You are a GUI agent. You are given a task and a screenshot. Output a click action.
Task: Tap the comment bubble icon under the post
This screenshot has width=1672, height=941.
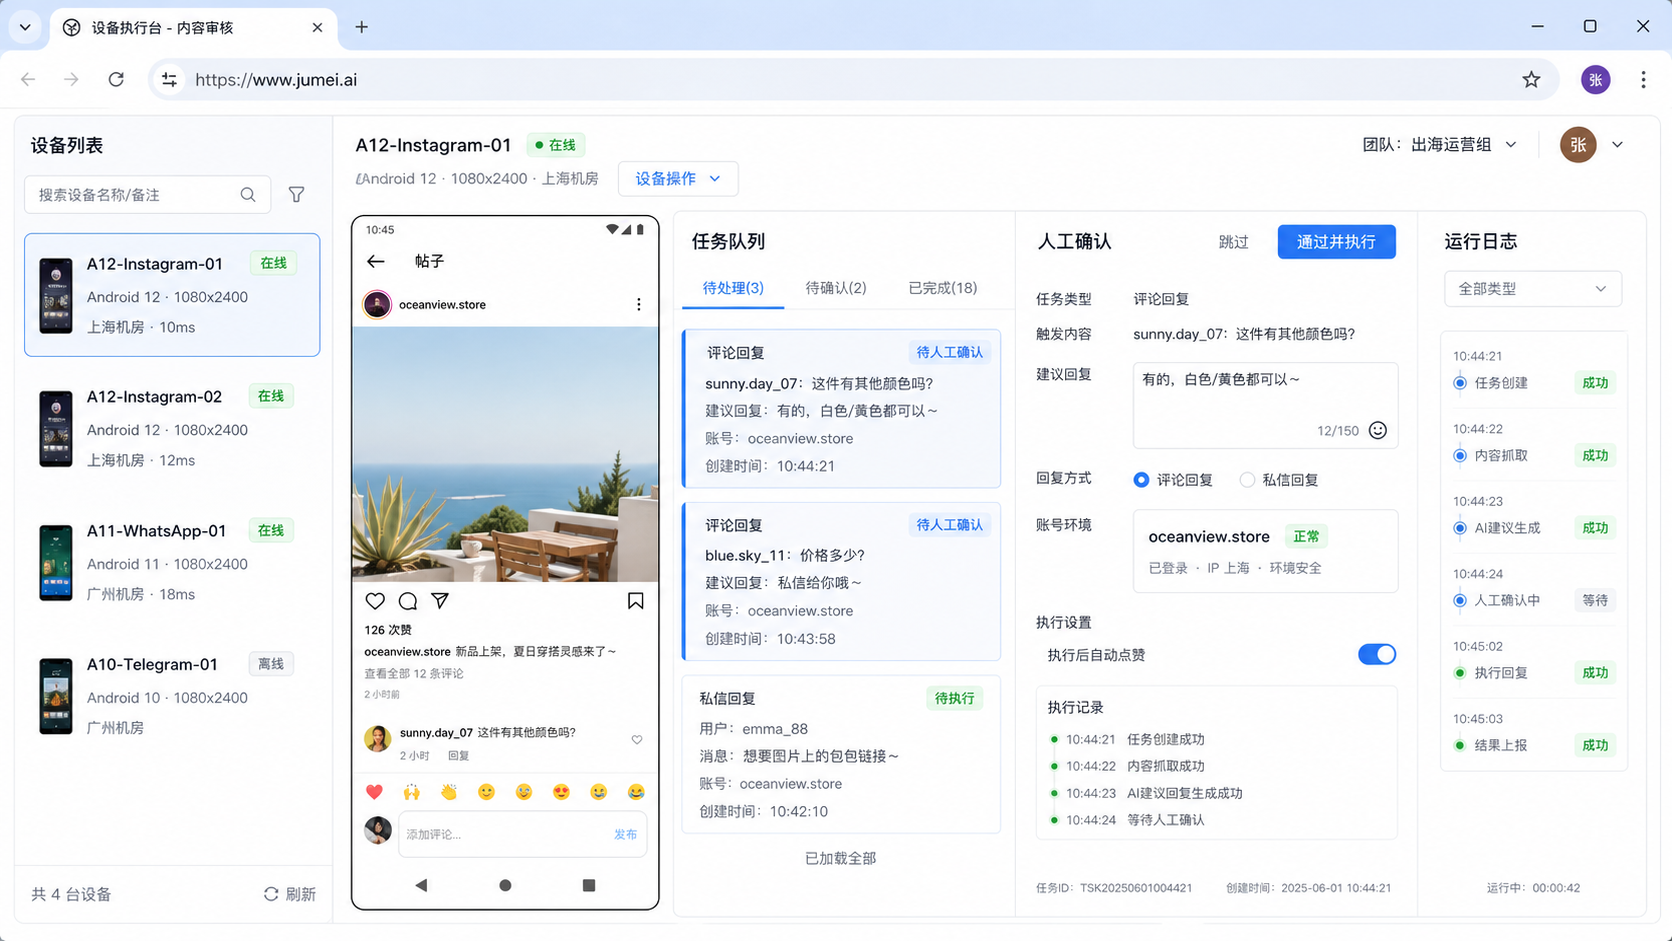tap(408, 601)
